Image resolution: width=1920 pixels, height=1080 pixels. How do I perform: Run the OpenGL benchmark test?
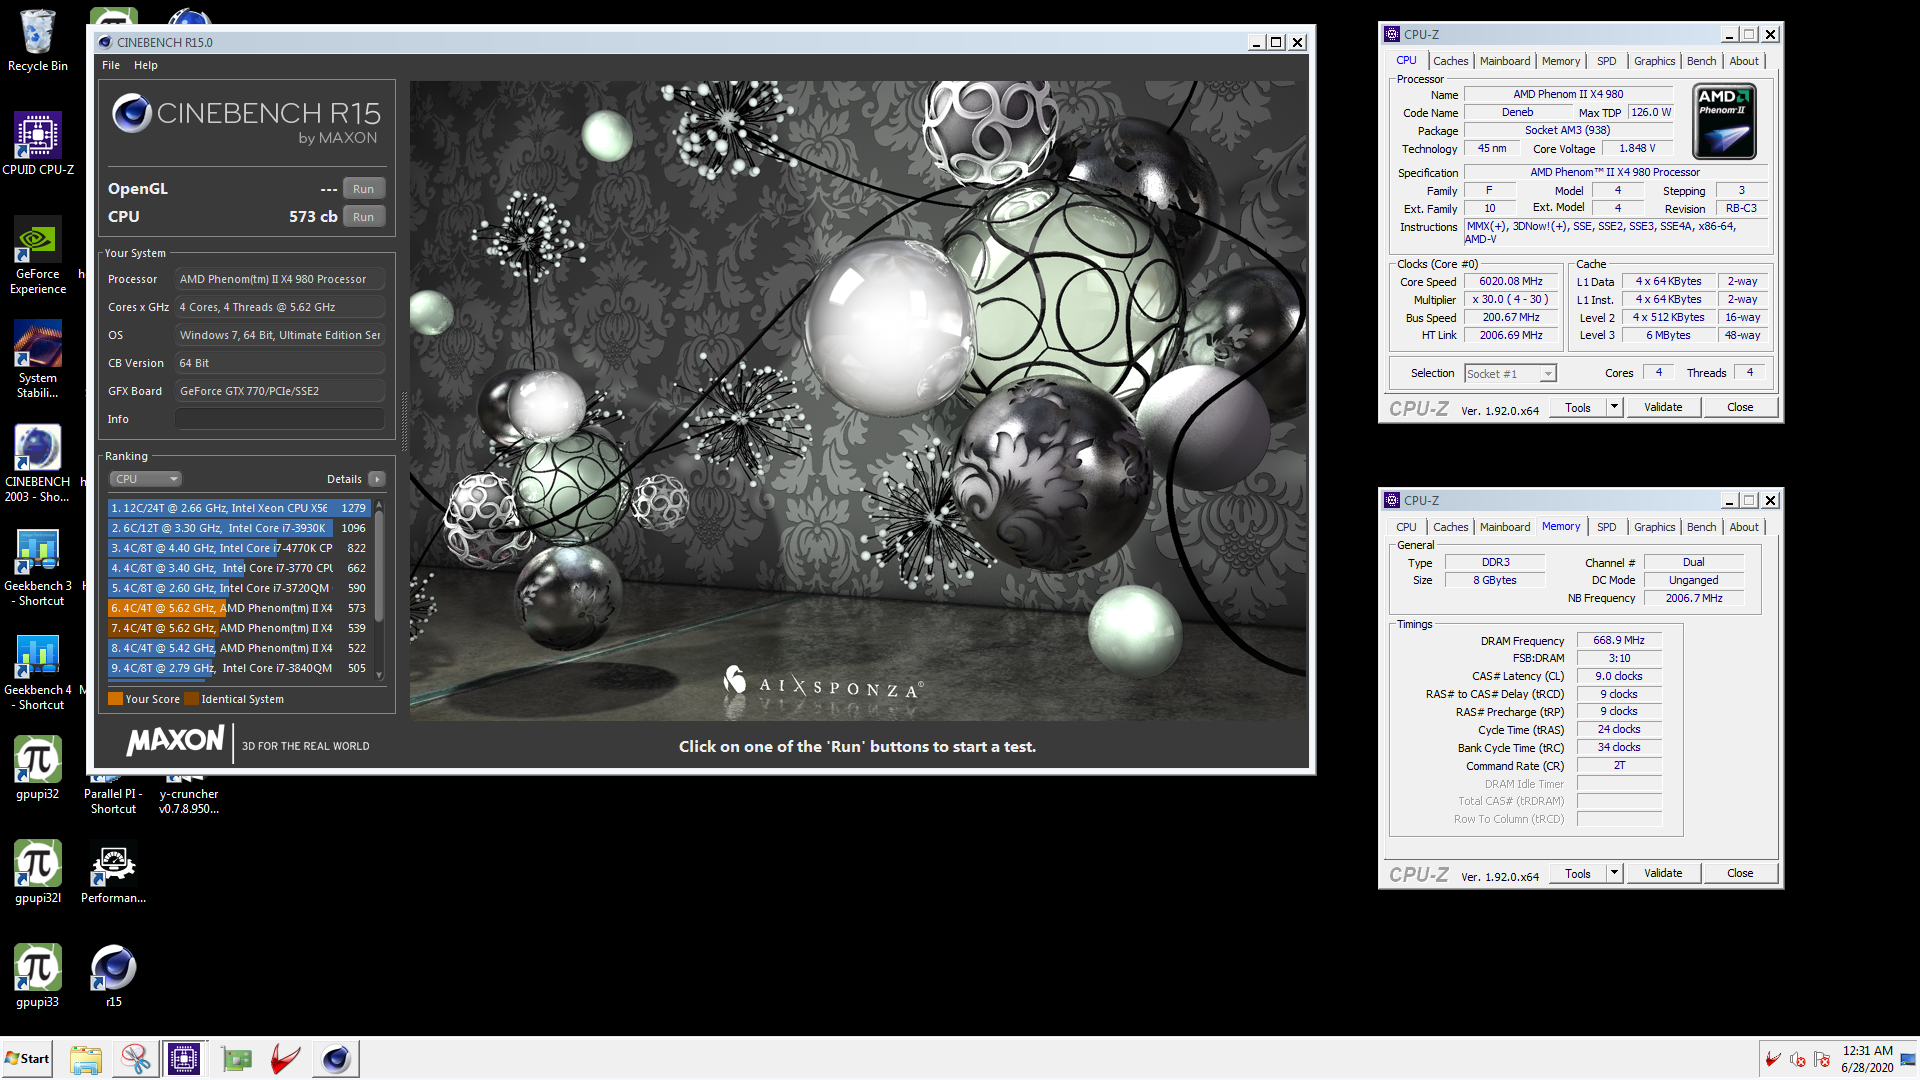coord(364,189)
